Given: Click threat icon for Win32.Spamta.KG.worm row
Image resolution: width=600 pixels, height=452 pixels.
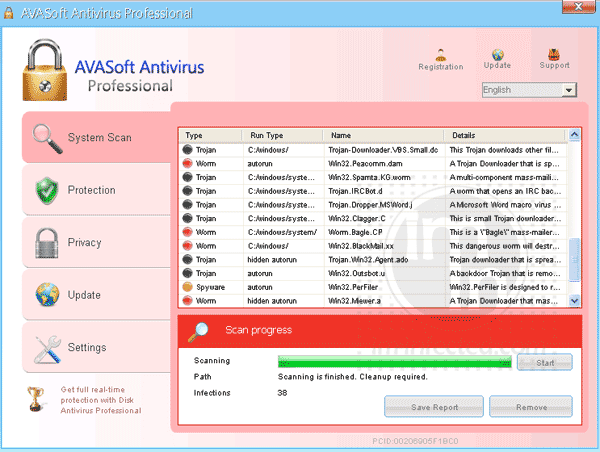Looking at the screenshot, I should tap(188, 177).
